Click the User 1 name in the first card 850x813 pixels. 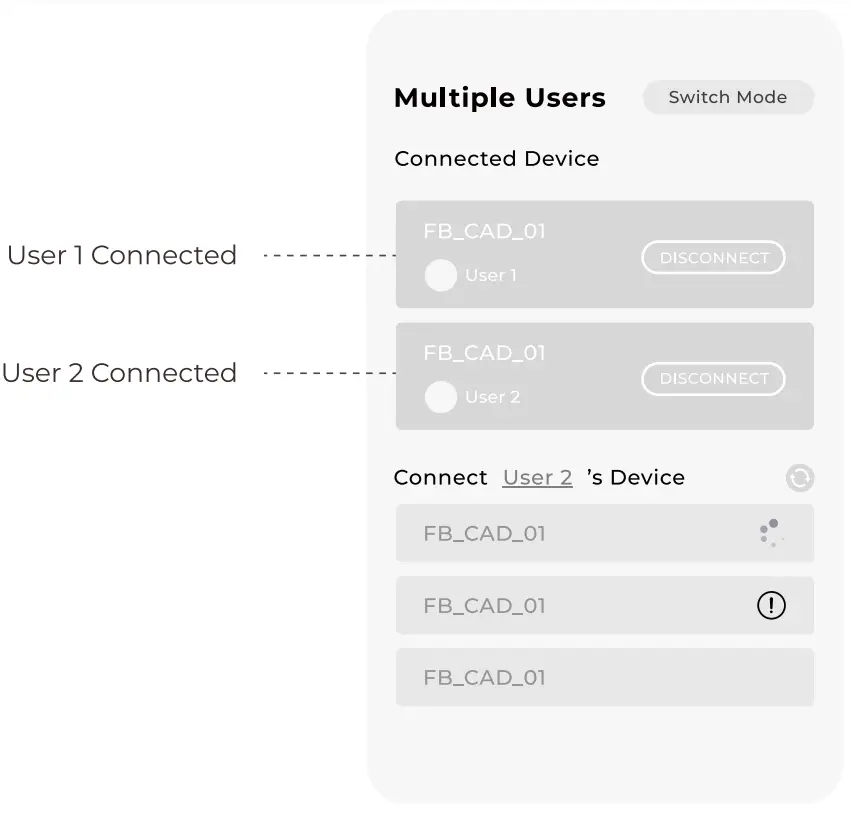(491, 275)
